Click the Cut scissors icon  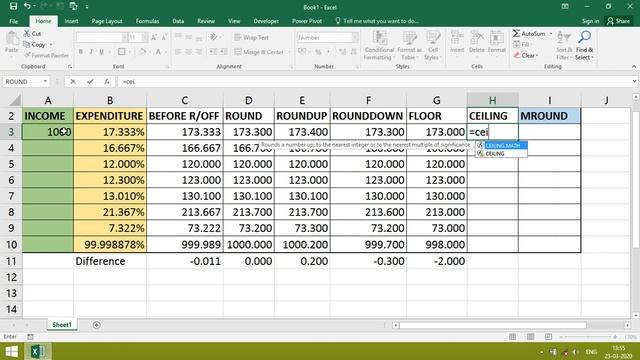click(27, 33)
